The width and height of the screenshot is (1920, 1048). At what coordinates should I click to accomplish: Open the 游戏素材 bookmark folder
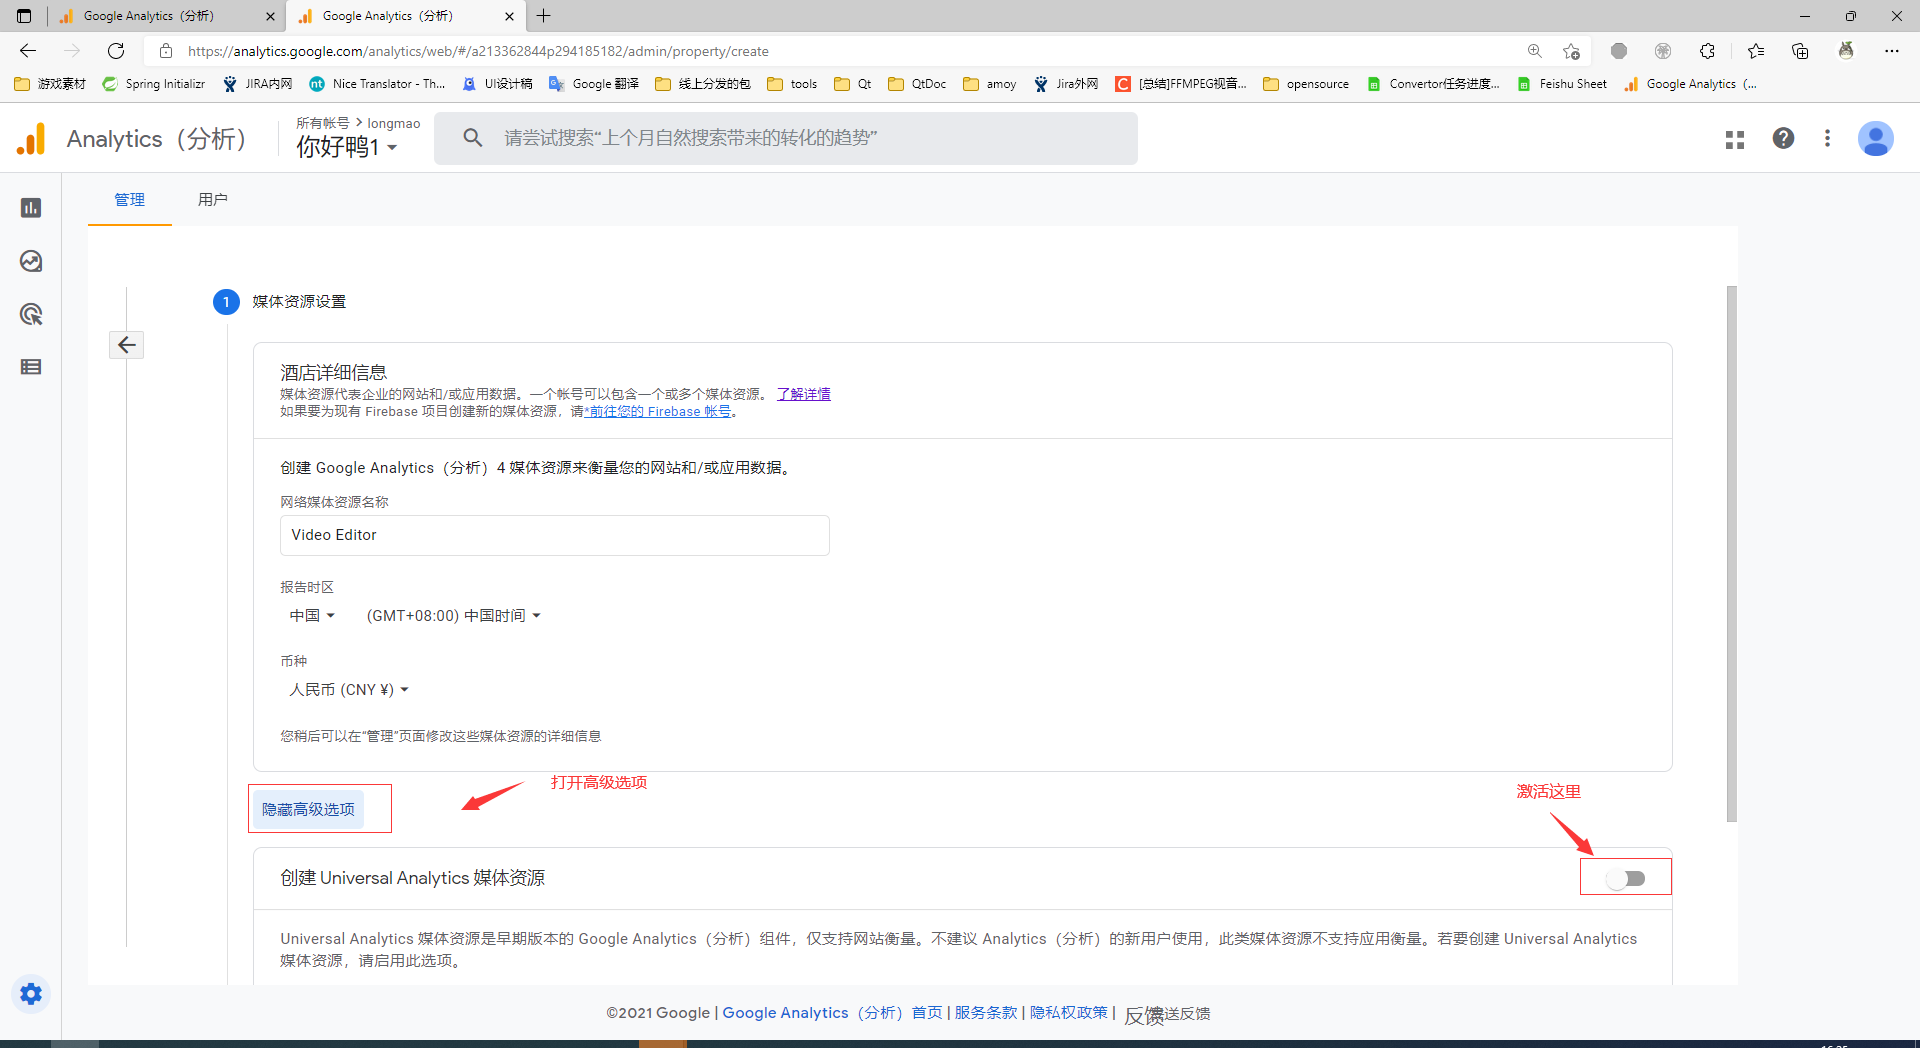click(x=50, y=84)
